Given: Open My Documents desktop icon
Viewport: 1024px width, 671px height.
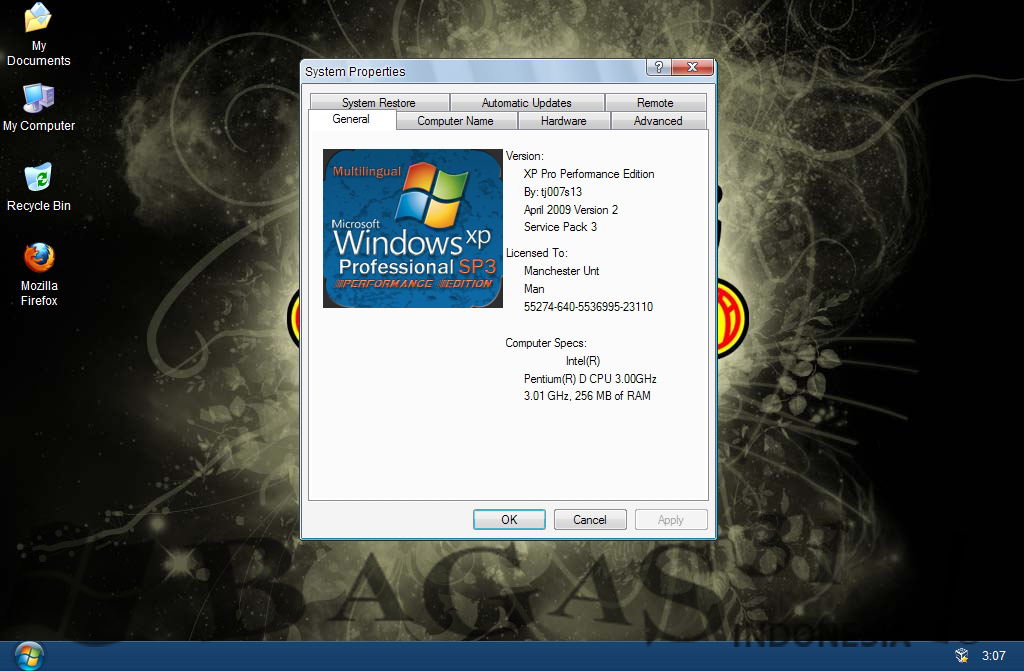Looking at the screenshot, I should click(39, 34).
